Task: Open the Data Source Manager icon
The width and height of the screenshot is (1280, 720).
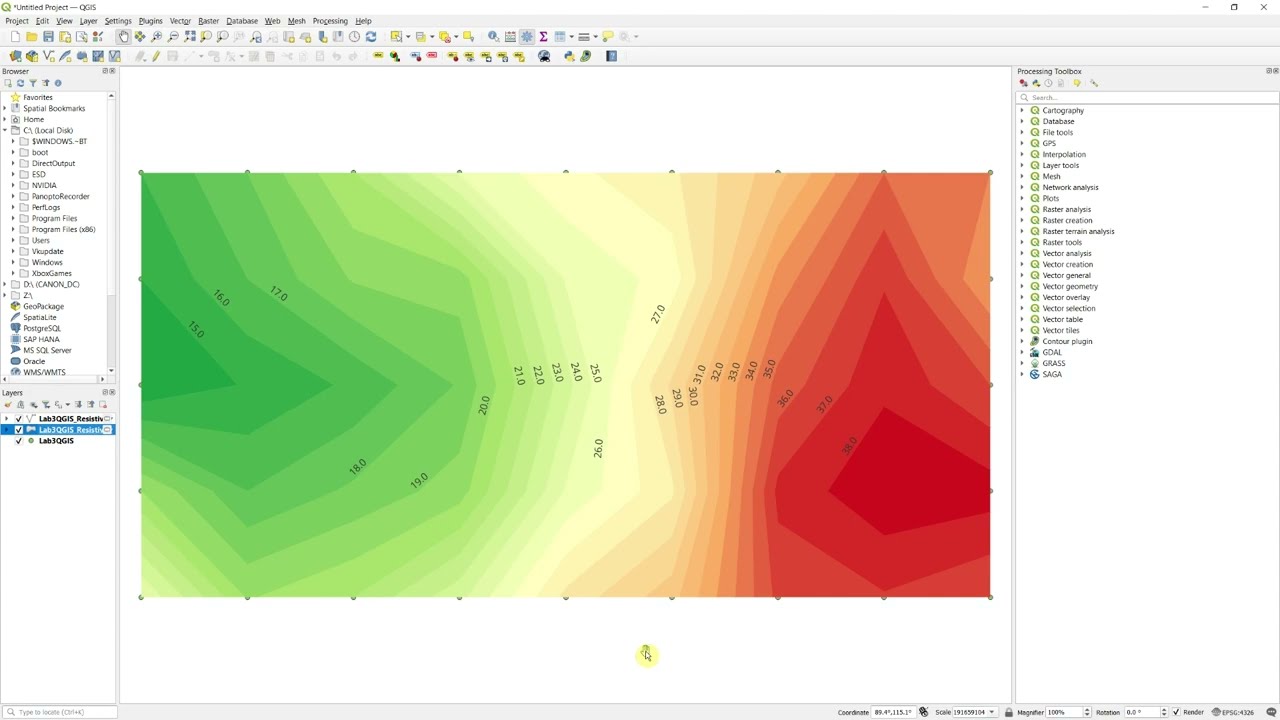Action: pyautogui.click(x=15, y=56)
